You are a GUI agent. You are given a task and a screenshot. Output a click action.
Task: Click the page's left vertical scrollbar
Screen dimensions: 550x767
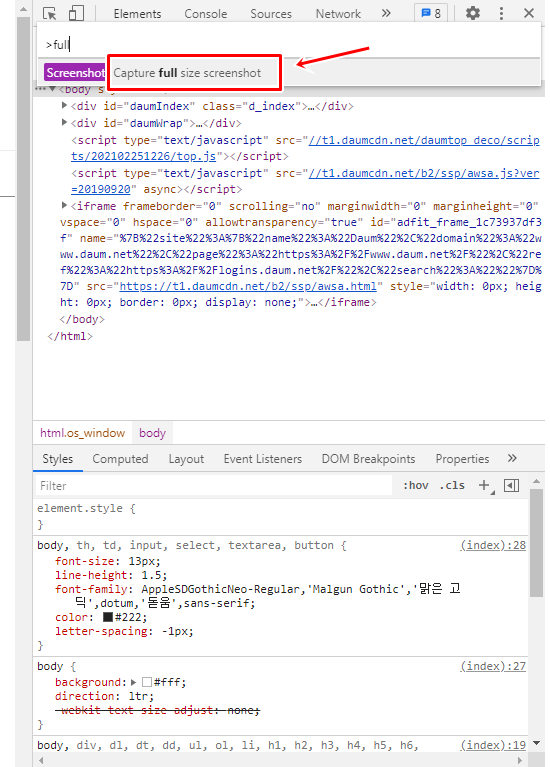click(23, 179)
